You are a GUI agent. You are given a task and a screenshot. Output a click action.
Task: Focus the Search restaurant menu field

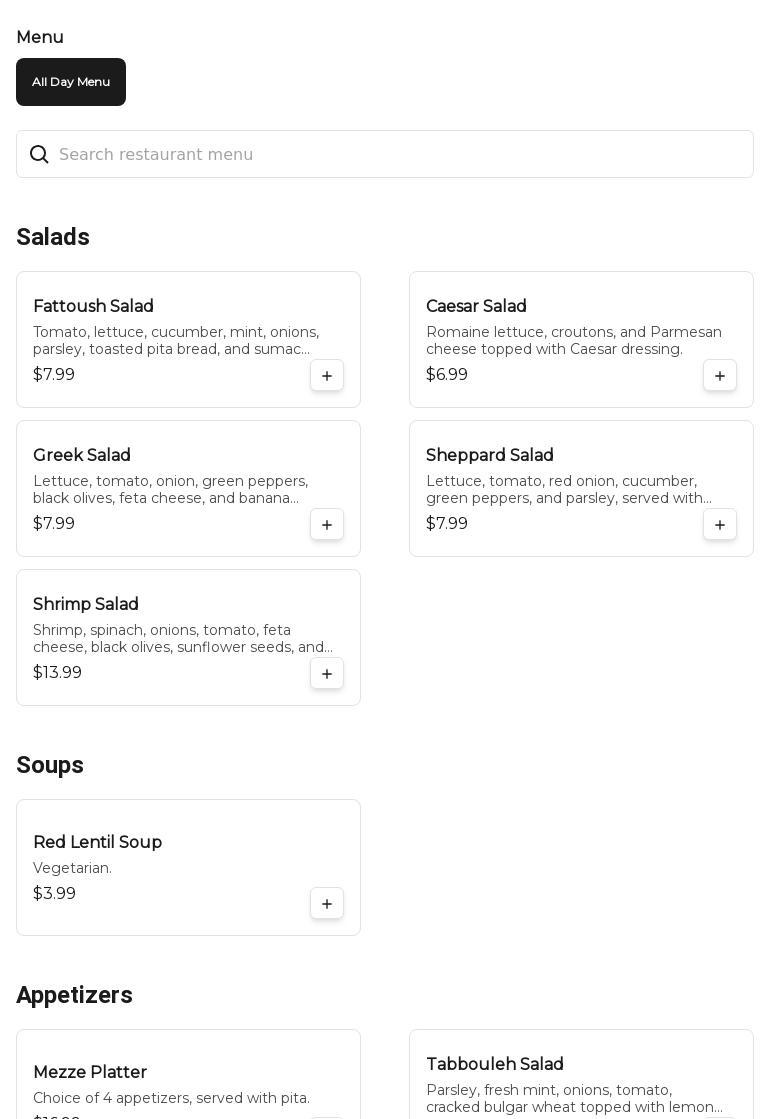click(400, 155)
